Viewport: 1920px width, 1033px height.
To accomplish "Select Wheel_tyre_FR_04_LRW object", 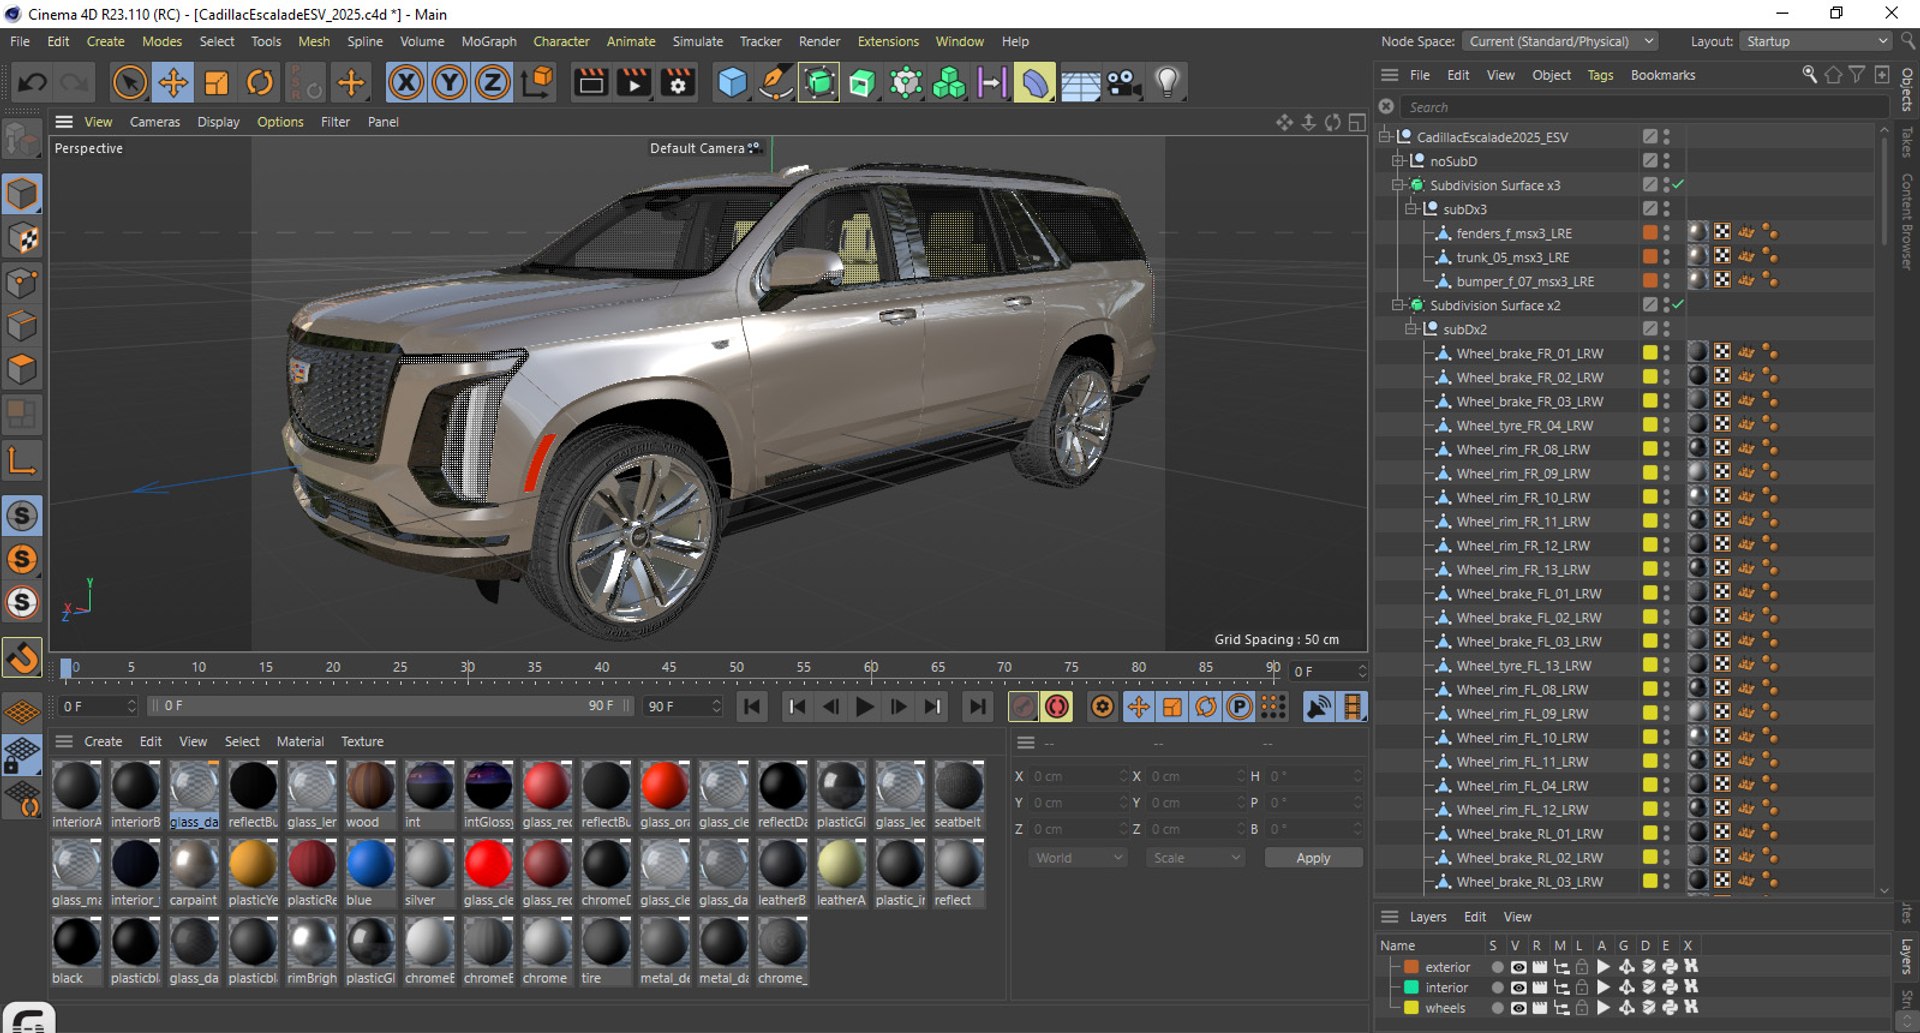I will (x=1524, y=425).
